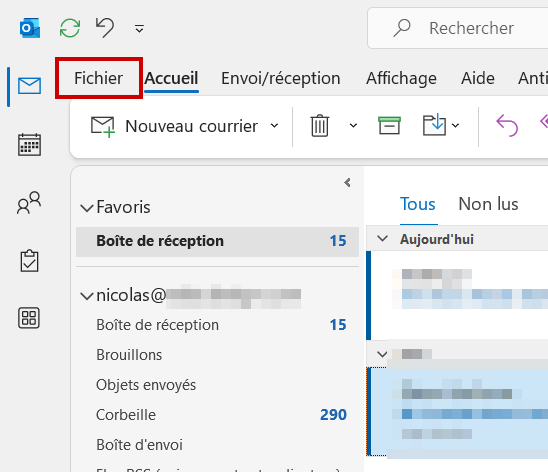Image resolution: width=548 pixels, height=472 pixels.
Task: Collapse the folder pane with arrow
Action: coord(347,182)
